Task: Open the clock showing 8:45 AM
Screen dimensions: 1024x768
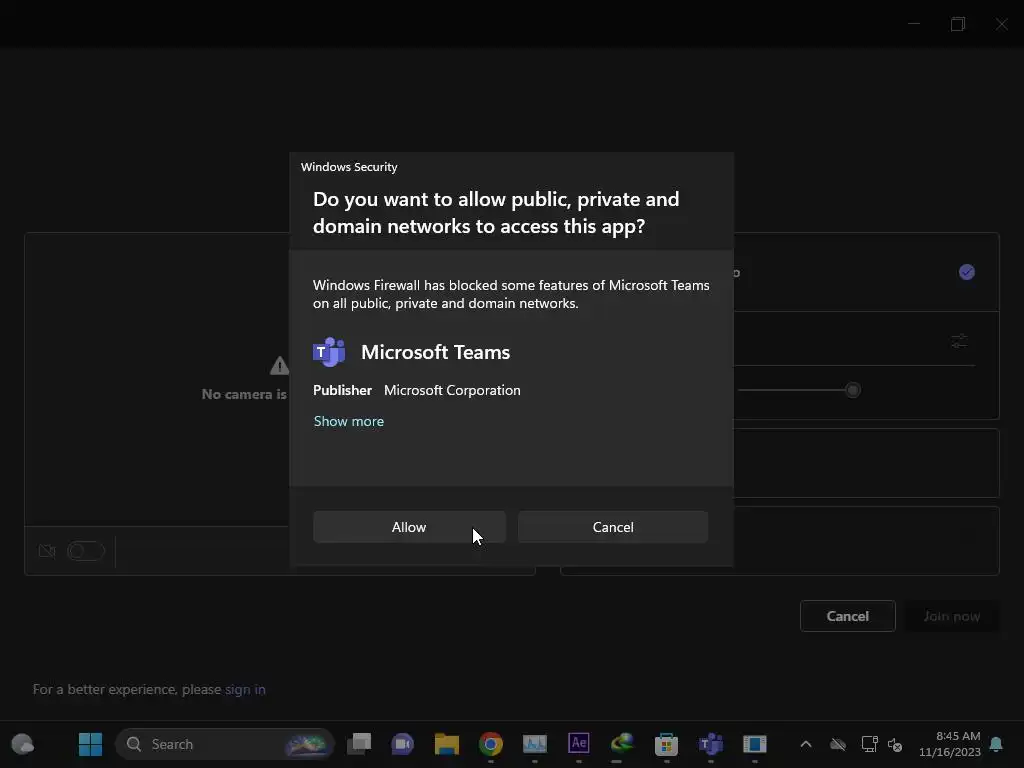Action: (x=950, y=744)
